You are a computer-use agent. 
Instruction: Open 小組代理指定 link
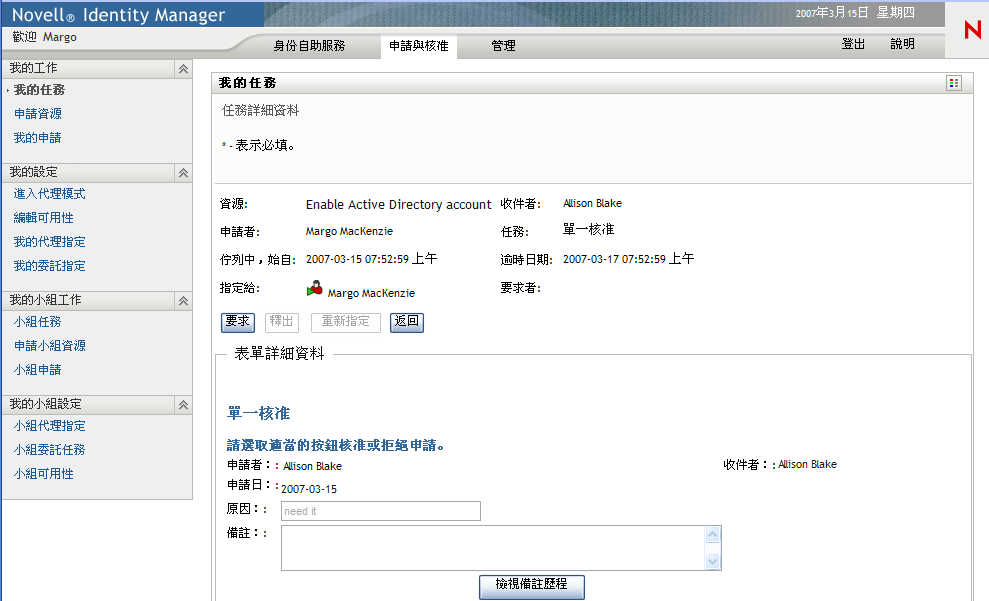[x=50, y=426]
